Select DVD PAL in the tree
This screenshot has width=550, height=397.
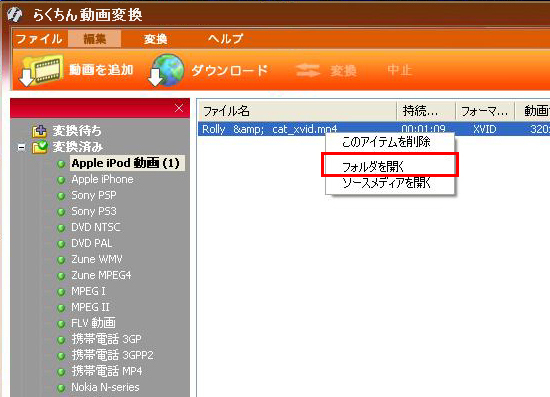[92, 243]
